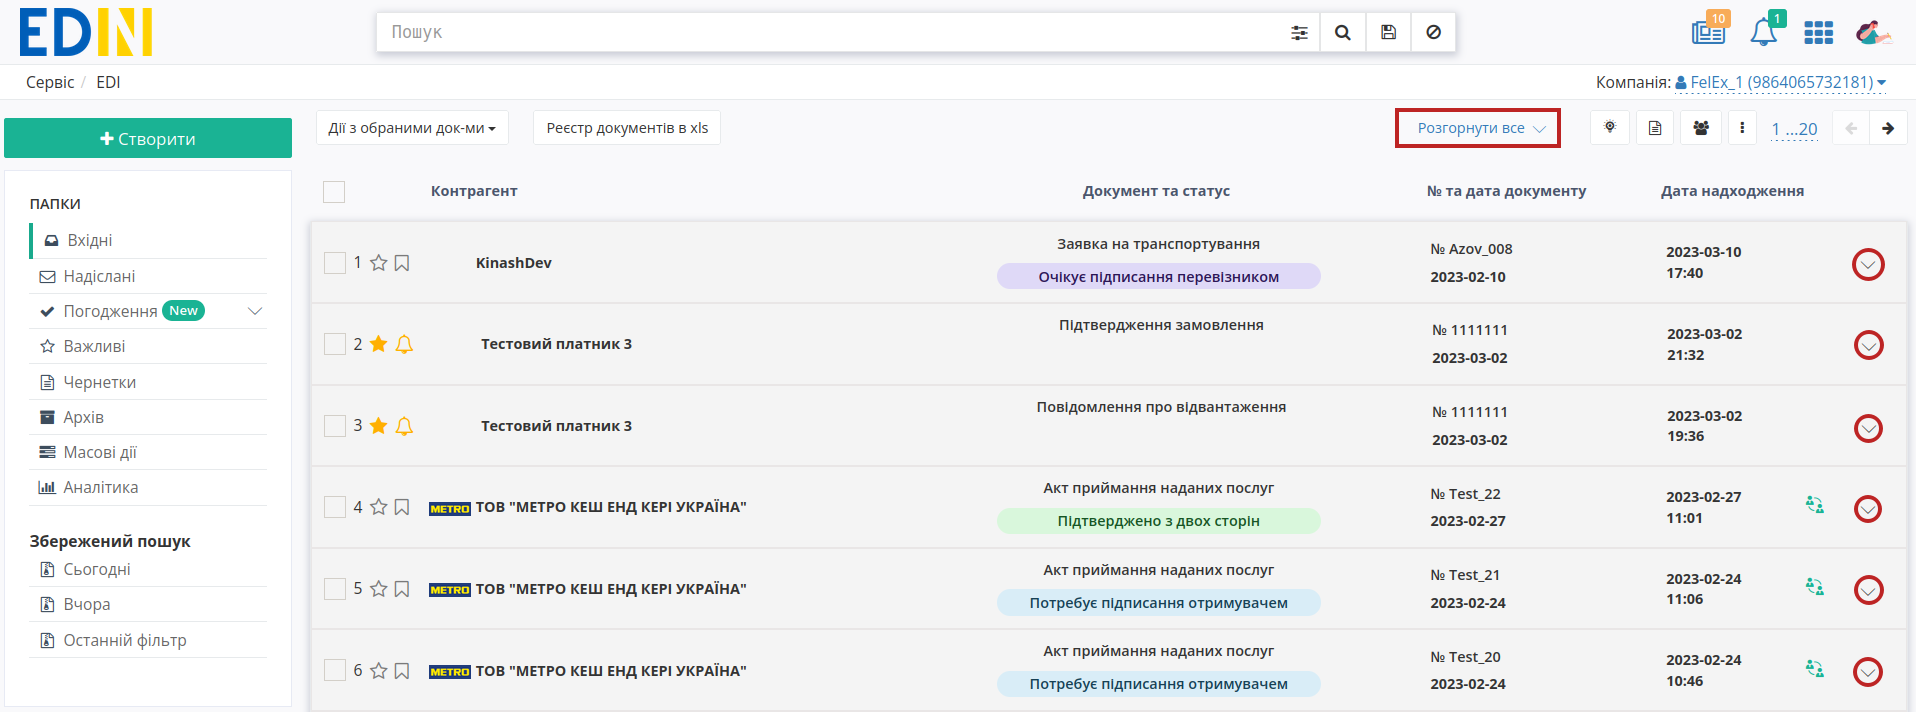Open the Важливі folder
Screen dimensions: 1916x712
point(149,346)
